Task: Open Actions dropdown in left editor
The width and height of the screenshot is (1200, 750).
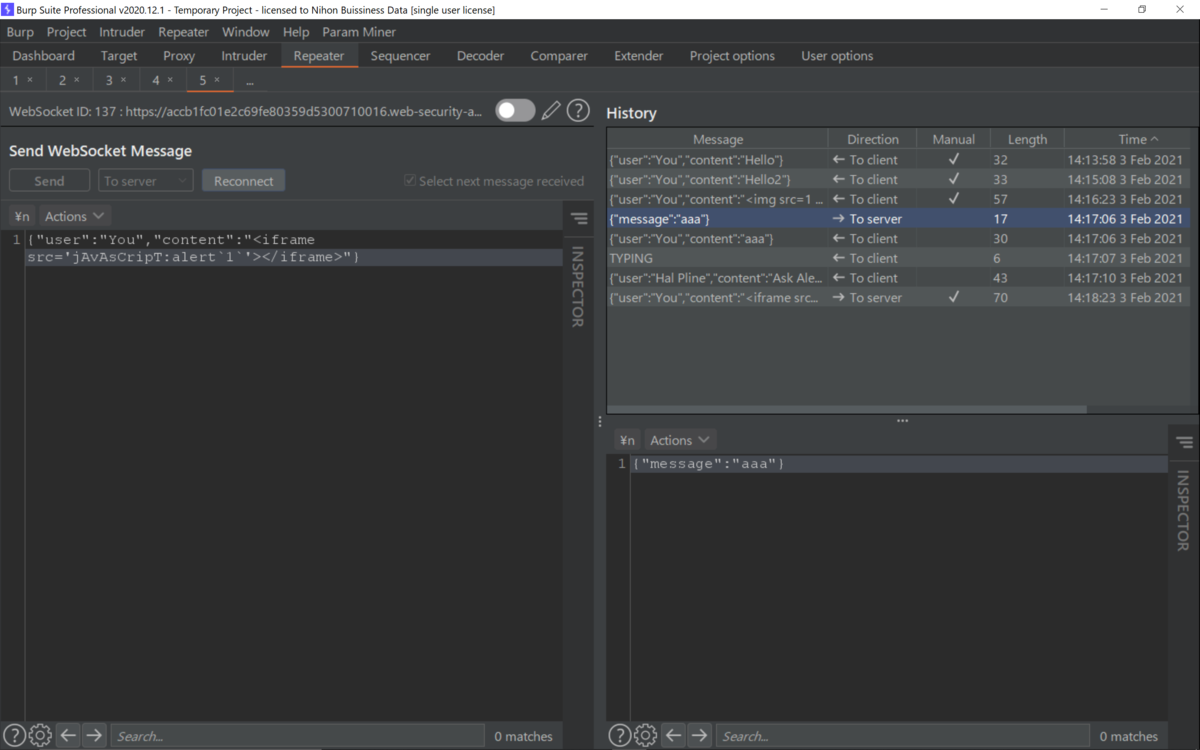Action: click(x=74, y=216)
